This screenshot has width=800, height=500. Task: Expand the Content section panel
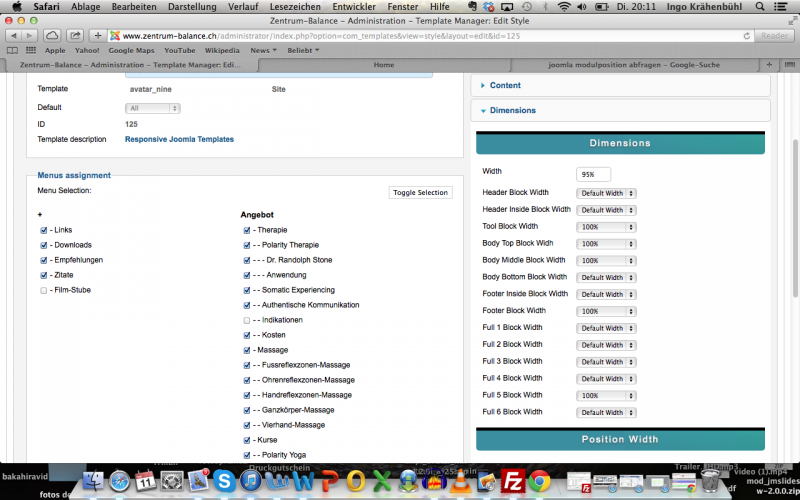coord(505,85)
